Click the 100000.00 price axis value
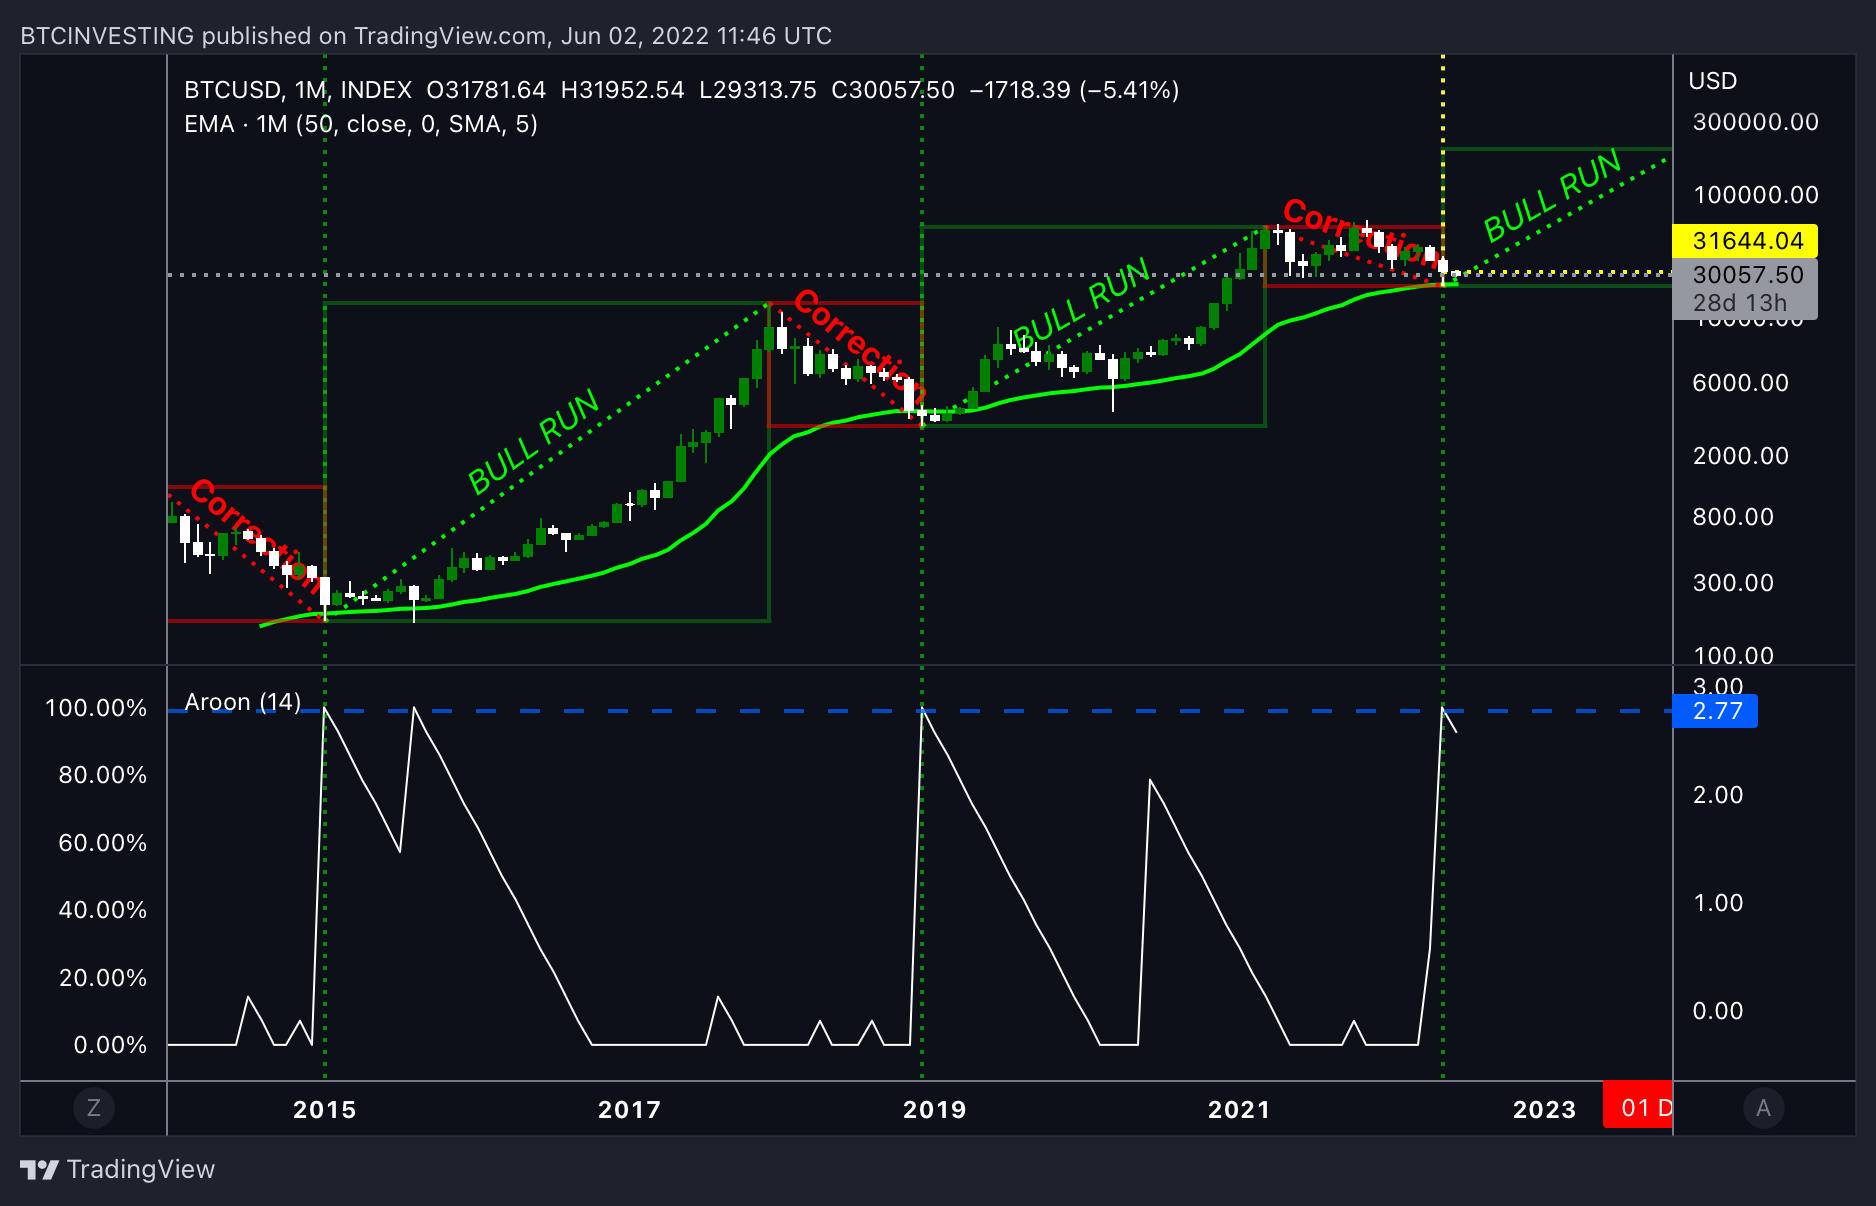 (x=1755, y=195)
